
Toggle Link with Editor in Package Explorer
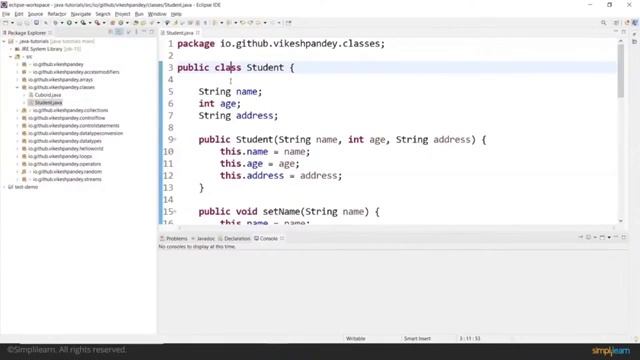[119, 32]
